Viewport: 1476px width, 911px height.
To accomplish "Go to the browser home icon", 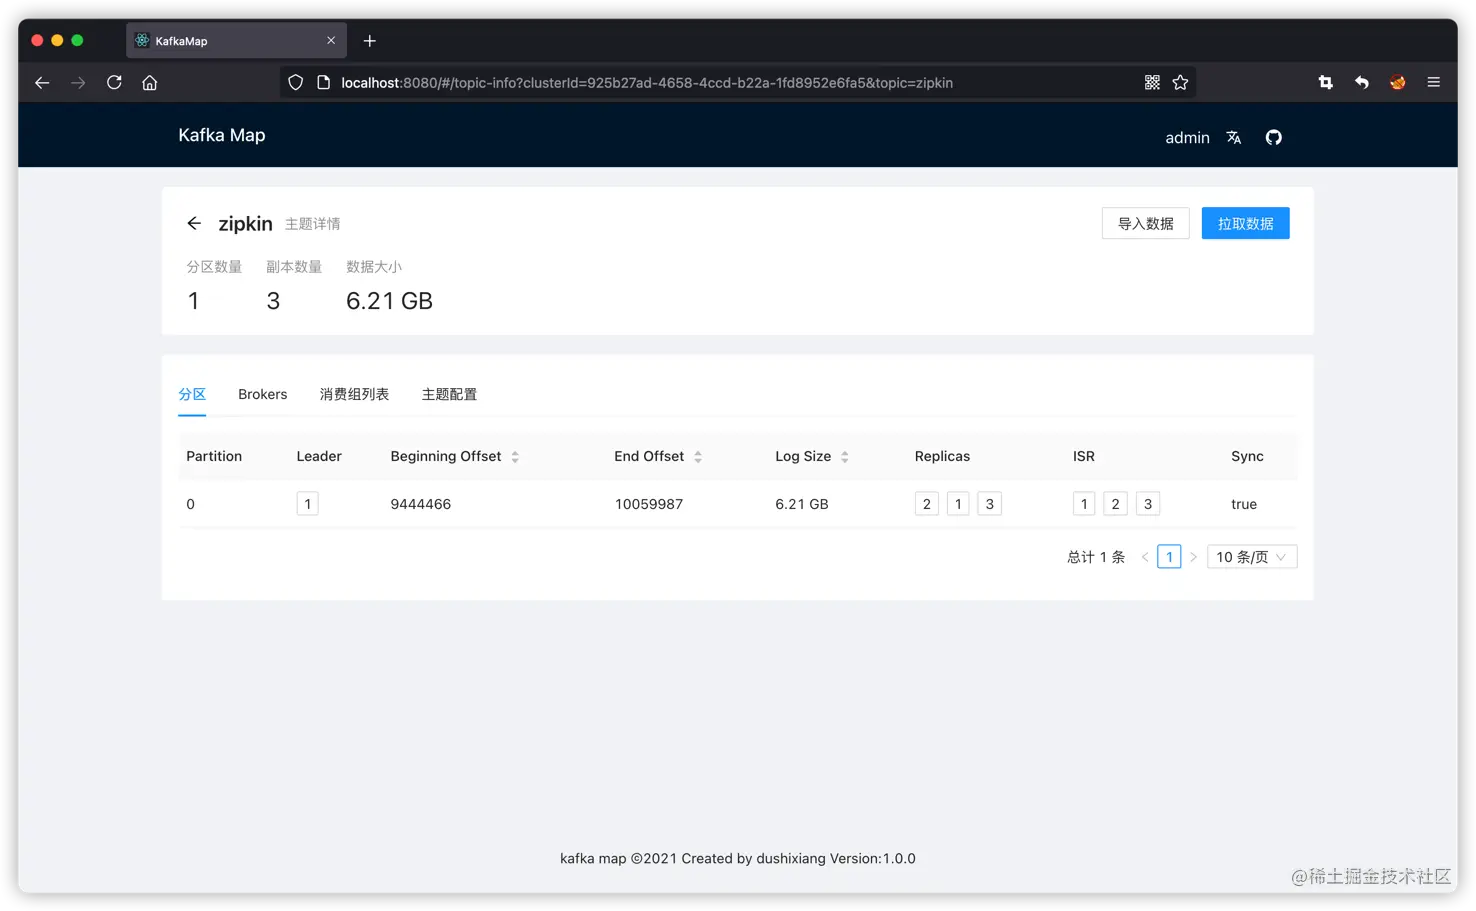I will click(x=150, y=83).
